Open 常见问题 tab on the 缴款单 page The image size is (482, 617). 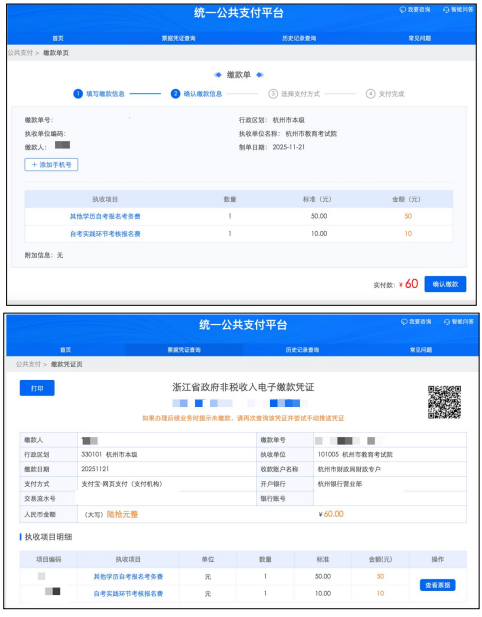[420, 38]
